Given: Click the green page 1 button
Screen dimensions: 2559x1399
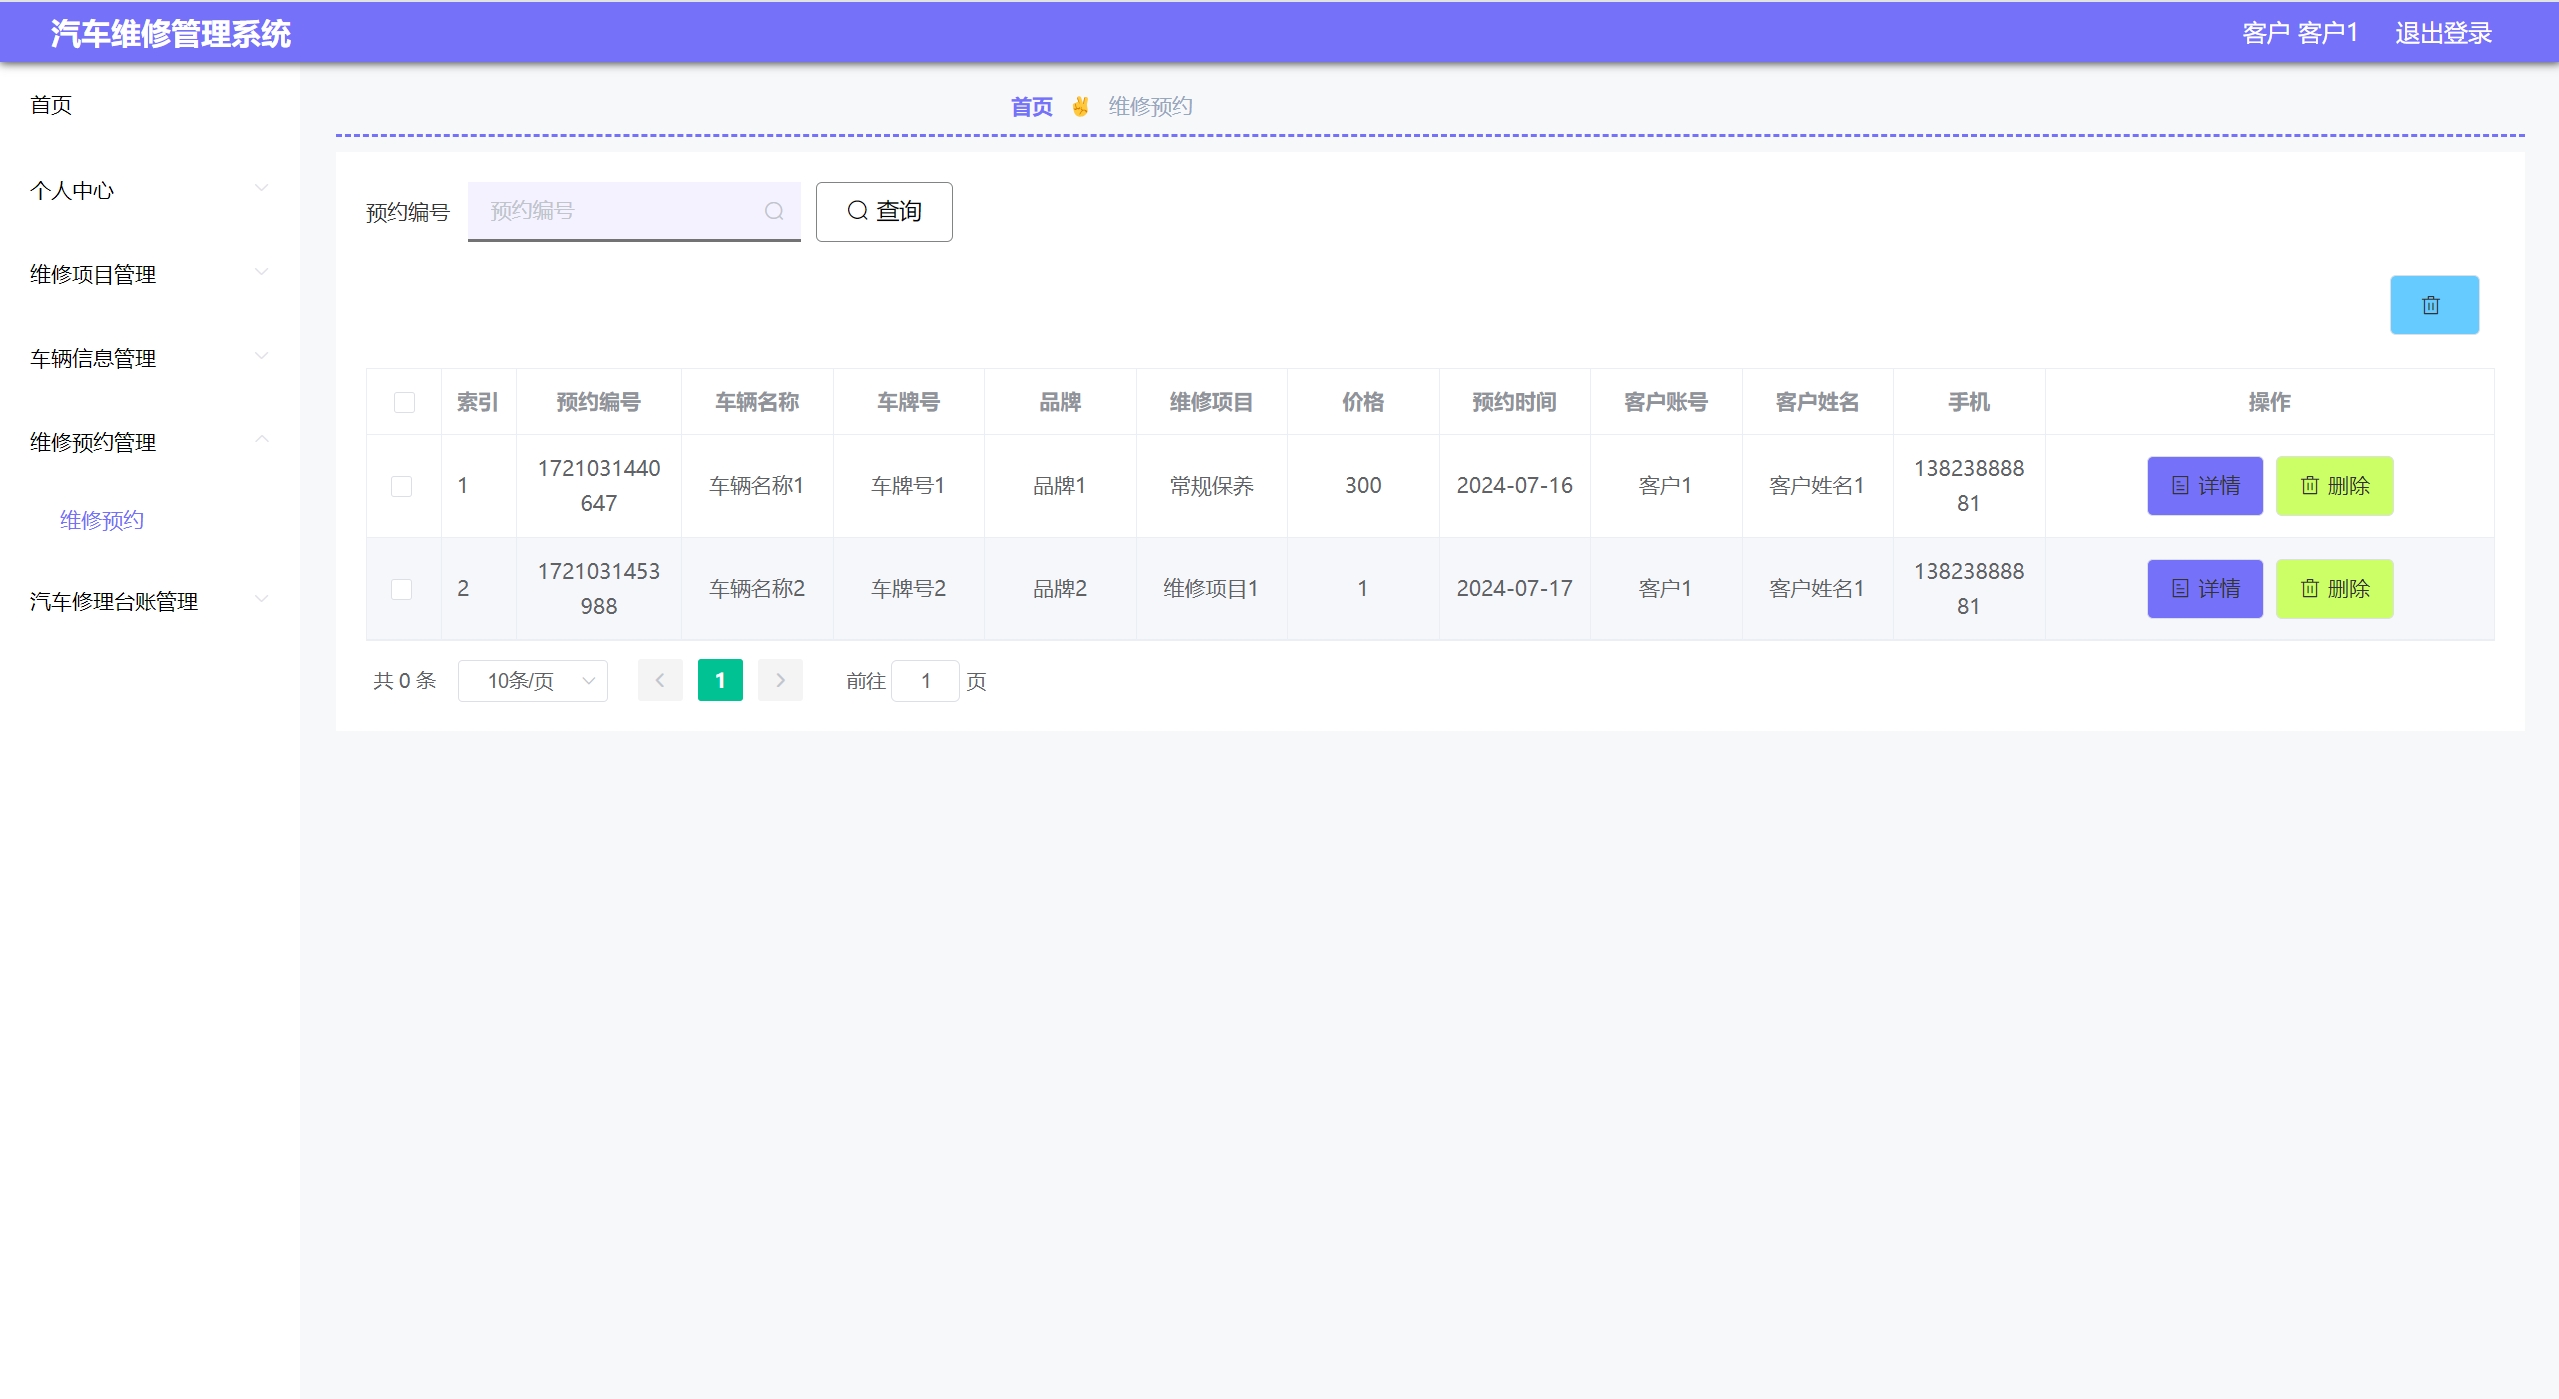Looking at the screenshot, I should (719, 680).
